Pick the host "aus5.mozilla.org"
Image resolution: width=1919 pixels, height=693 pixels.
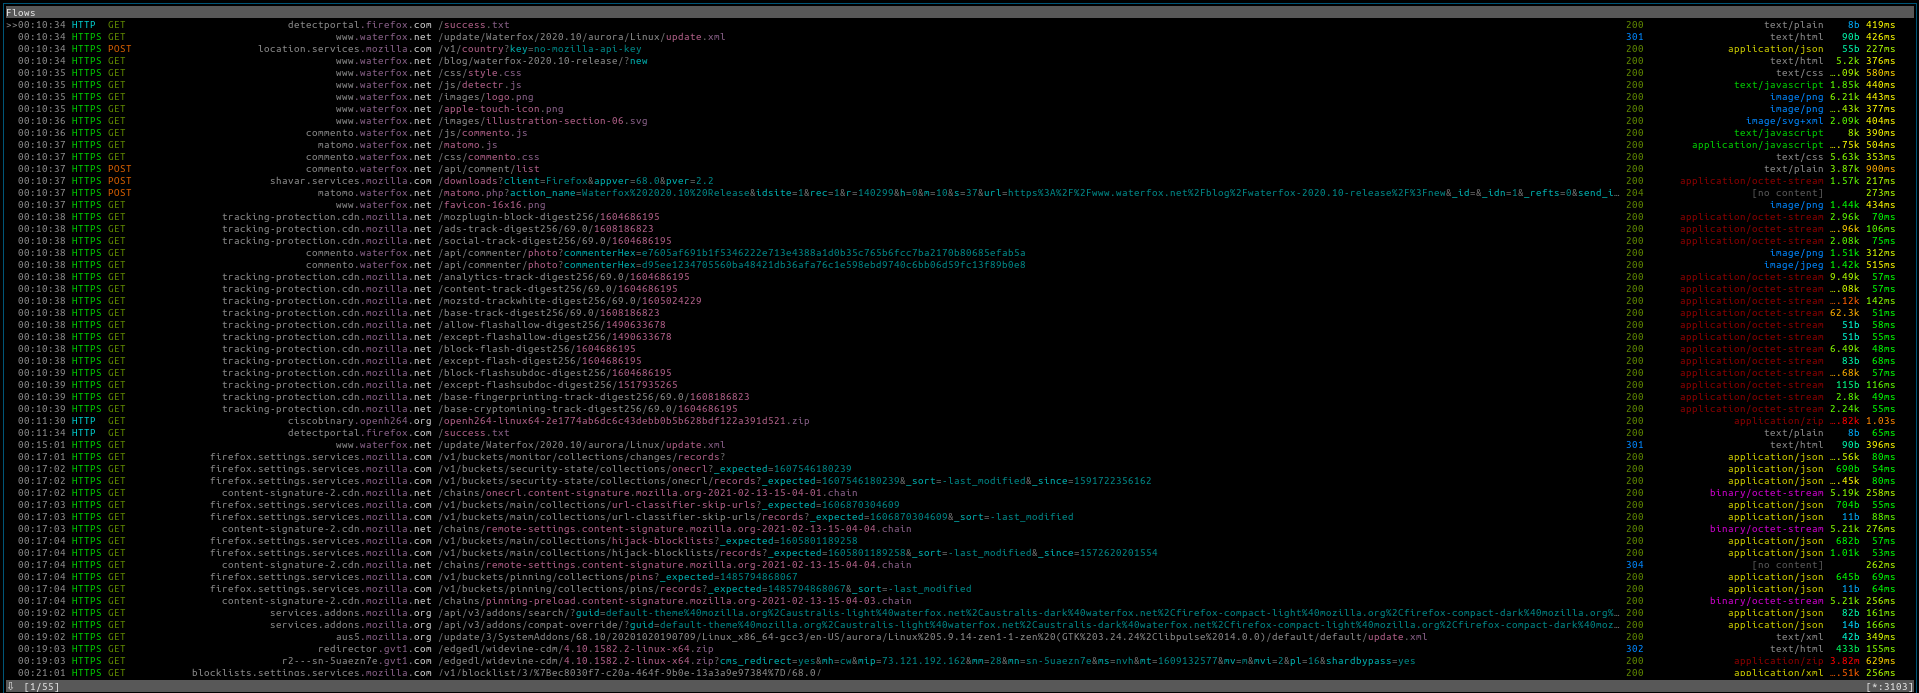pos(384,637)
